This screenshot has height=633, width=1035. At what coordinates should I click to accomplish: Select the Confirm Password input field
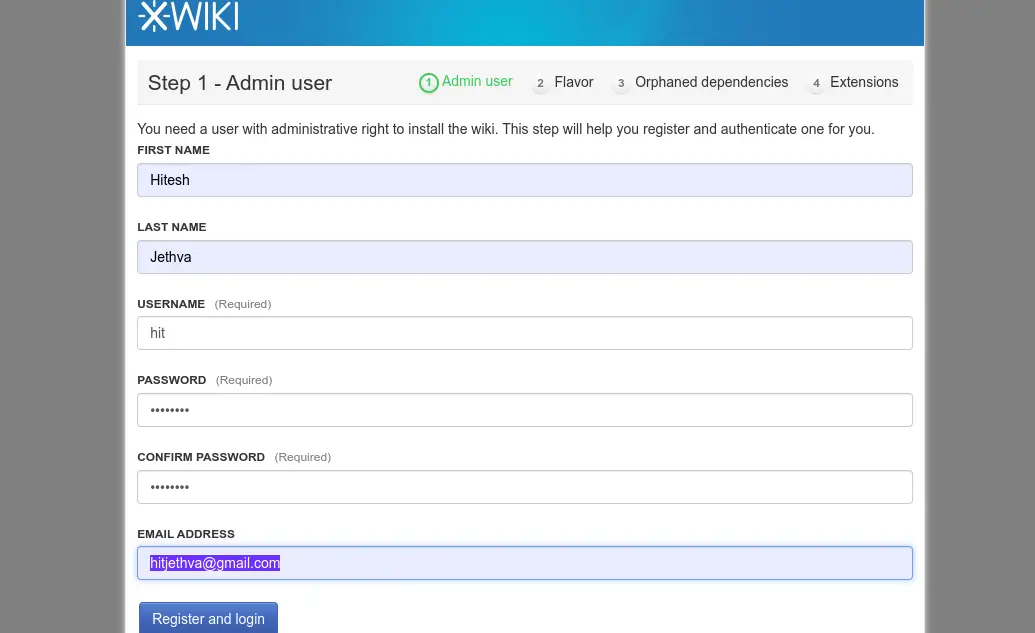[x=525, y=487]
